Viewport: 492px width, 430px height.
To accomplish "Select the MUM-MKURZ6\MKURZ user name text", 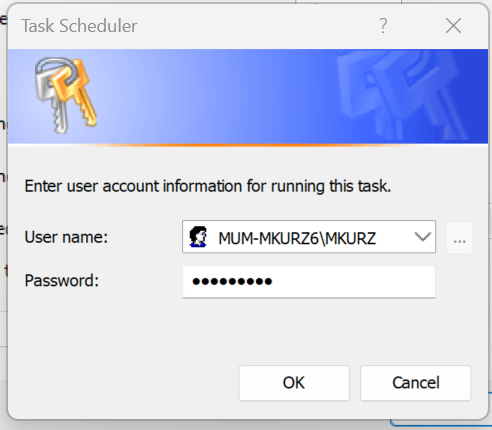I will [x=297, y=238].
